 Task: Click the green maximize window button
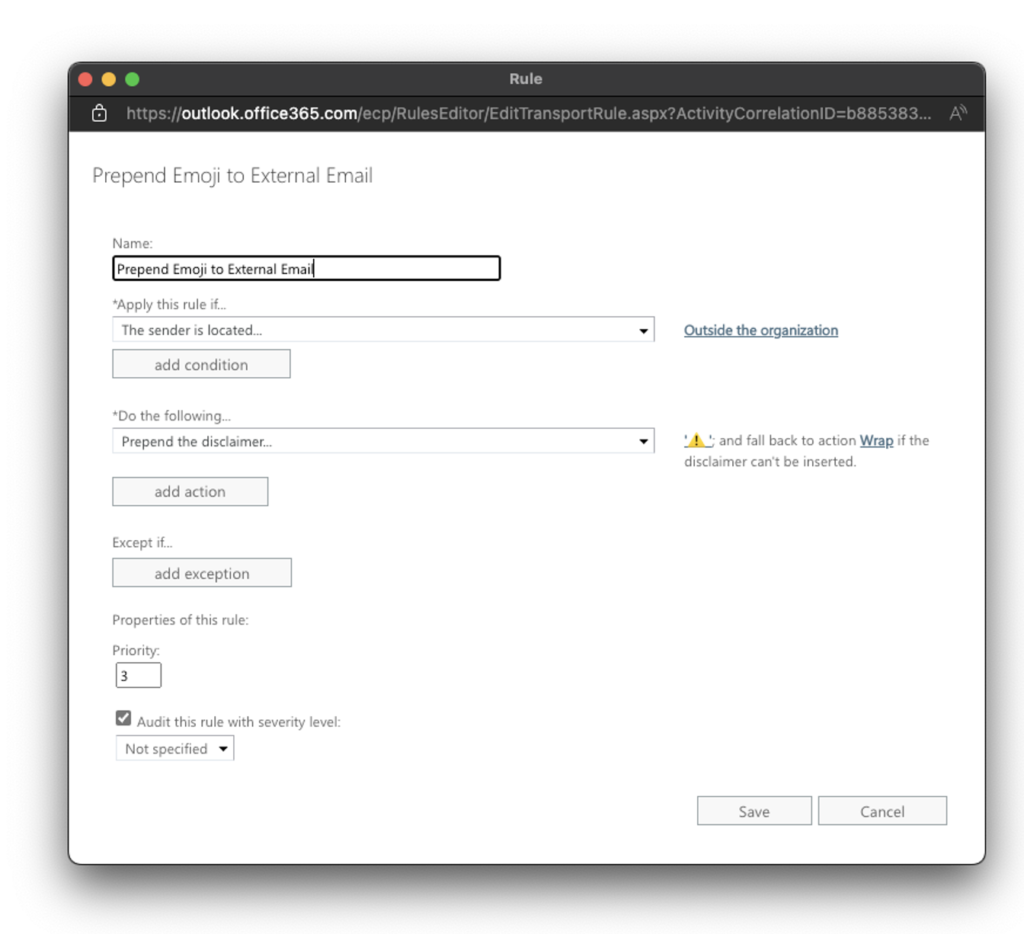click(x=132, y=79)
